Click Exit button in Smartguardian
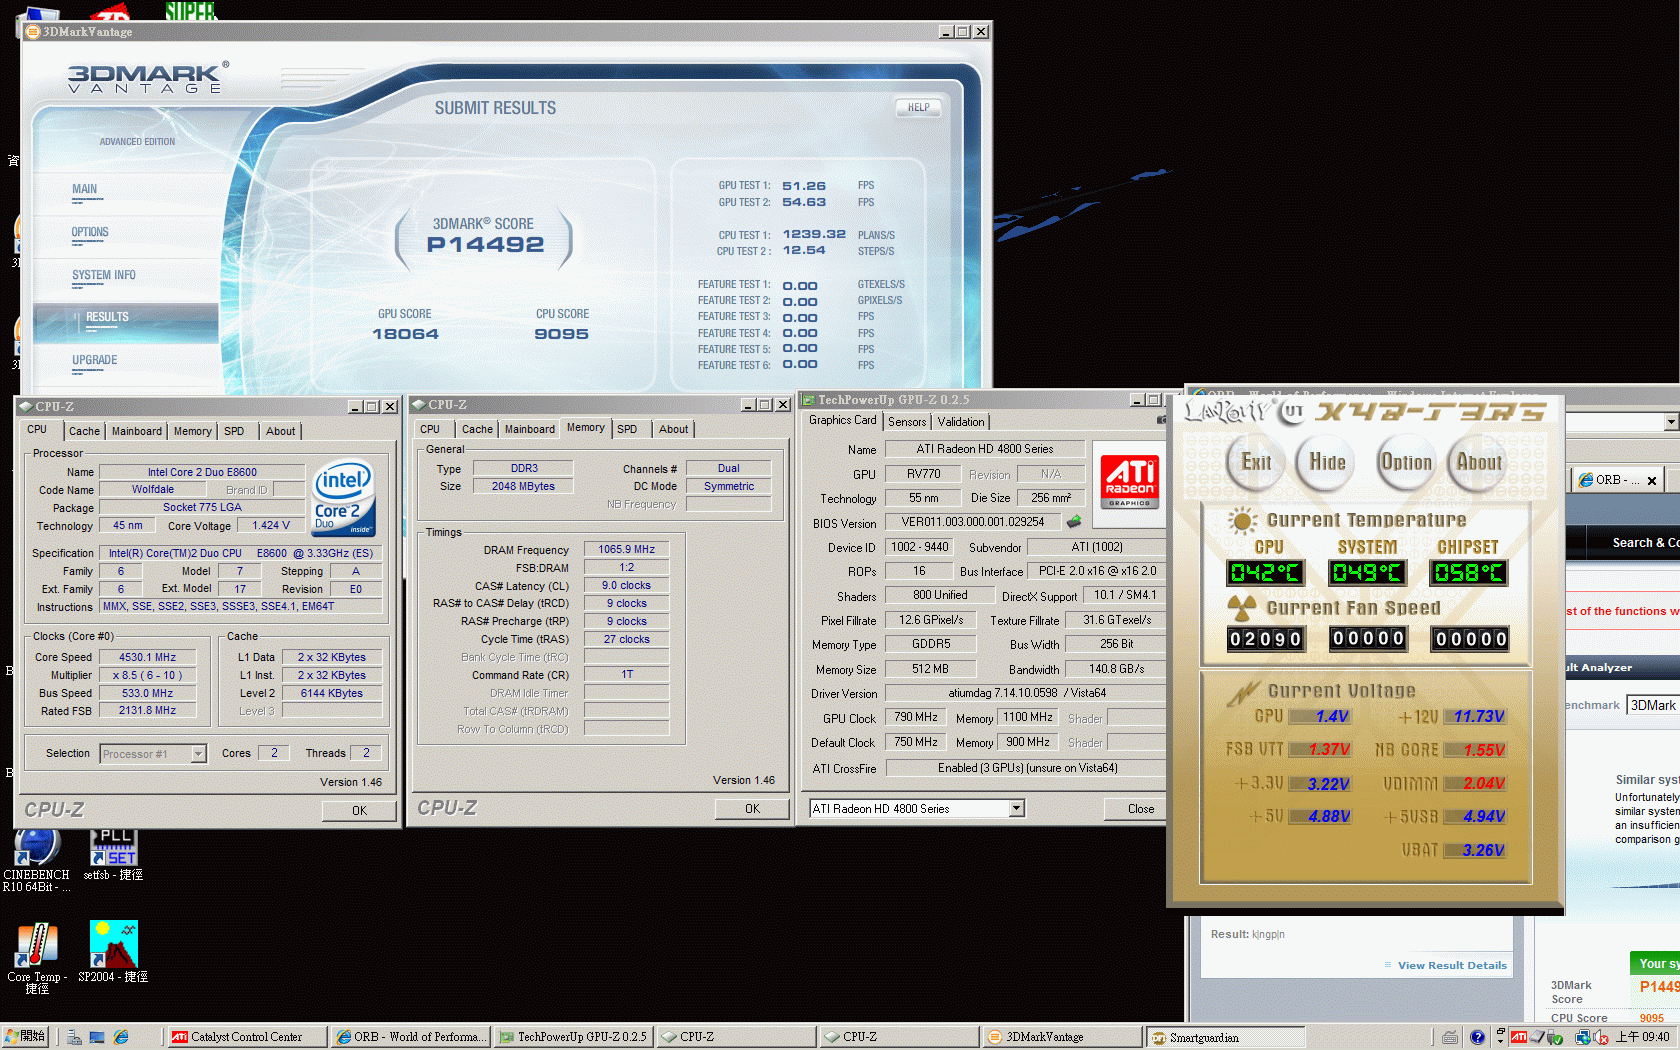The image size is (1680, 1050). 1256,462
